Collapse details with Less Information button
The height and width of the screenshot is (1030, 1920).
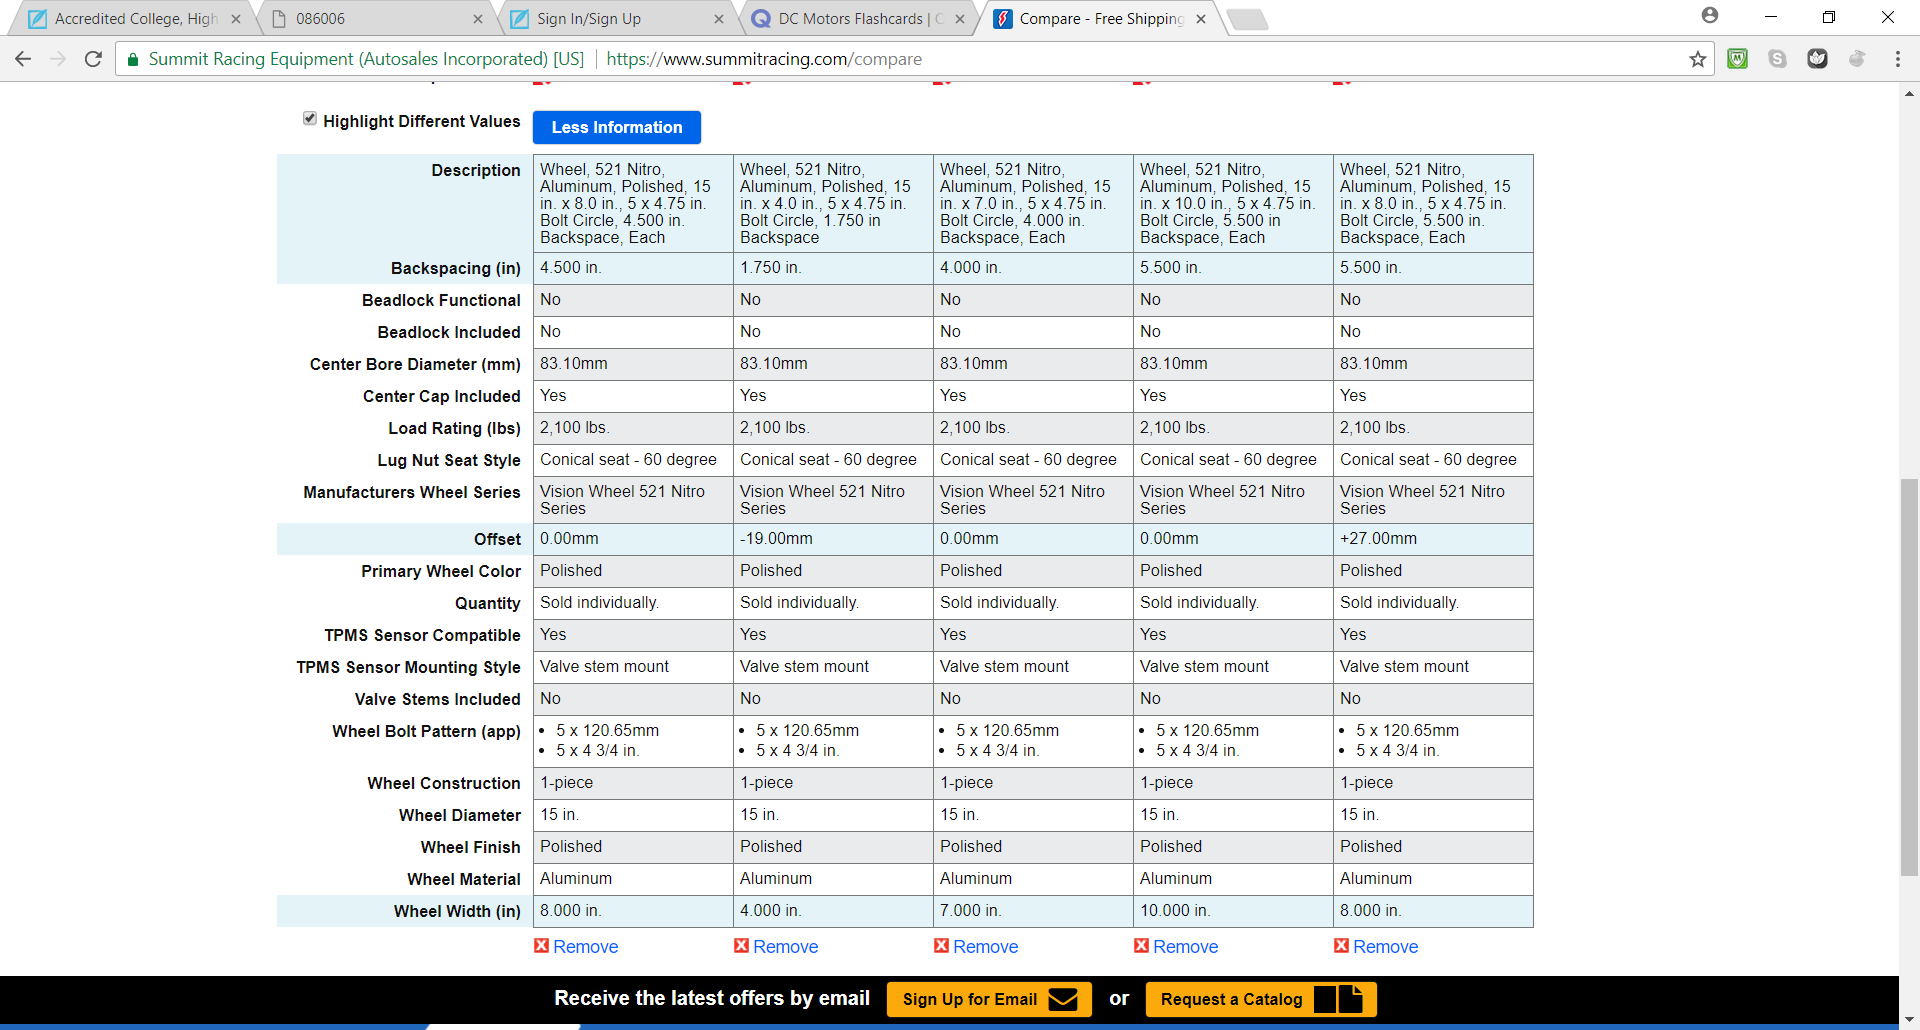pyautogui.click(x=616, y=127)
